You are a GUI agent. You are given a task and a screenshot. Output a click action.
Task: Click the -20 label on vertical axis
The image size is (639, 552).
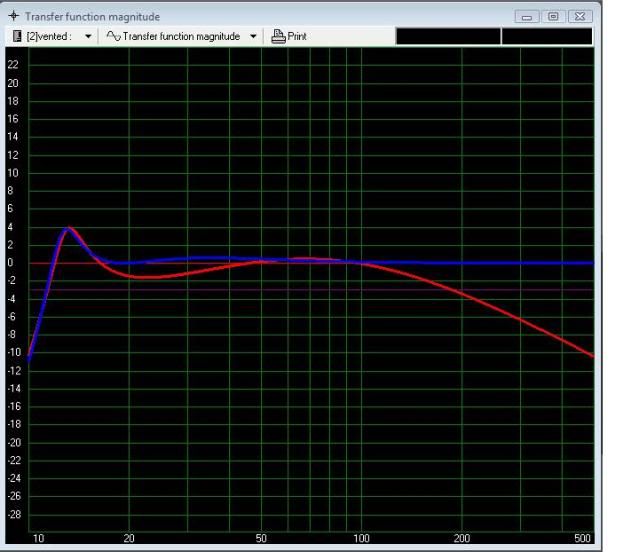coord(14,442)
